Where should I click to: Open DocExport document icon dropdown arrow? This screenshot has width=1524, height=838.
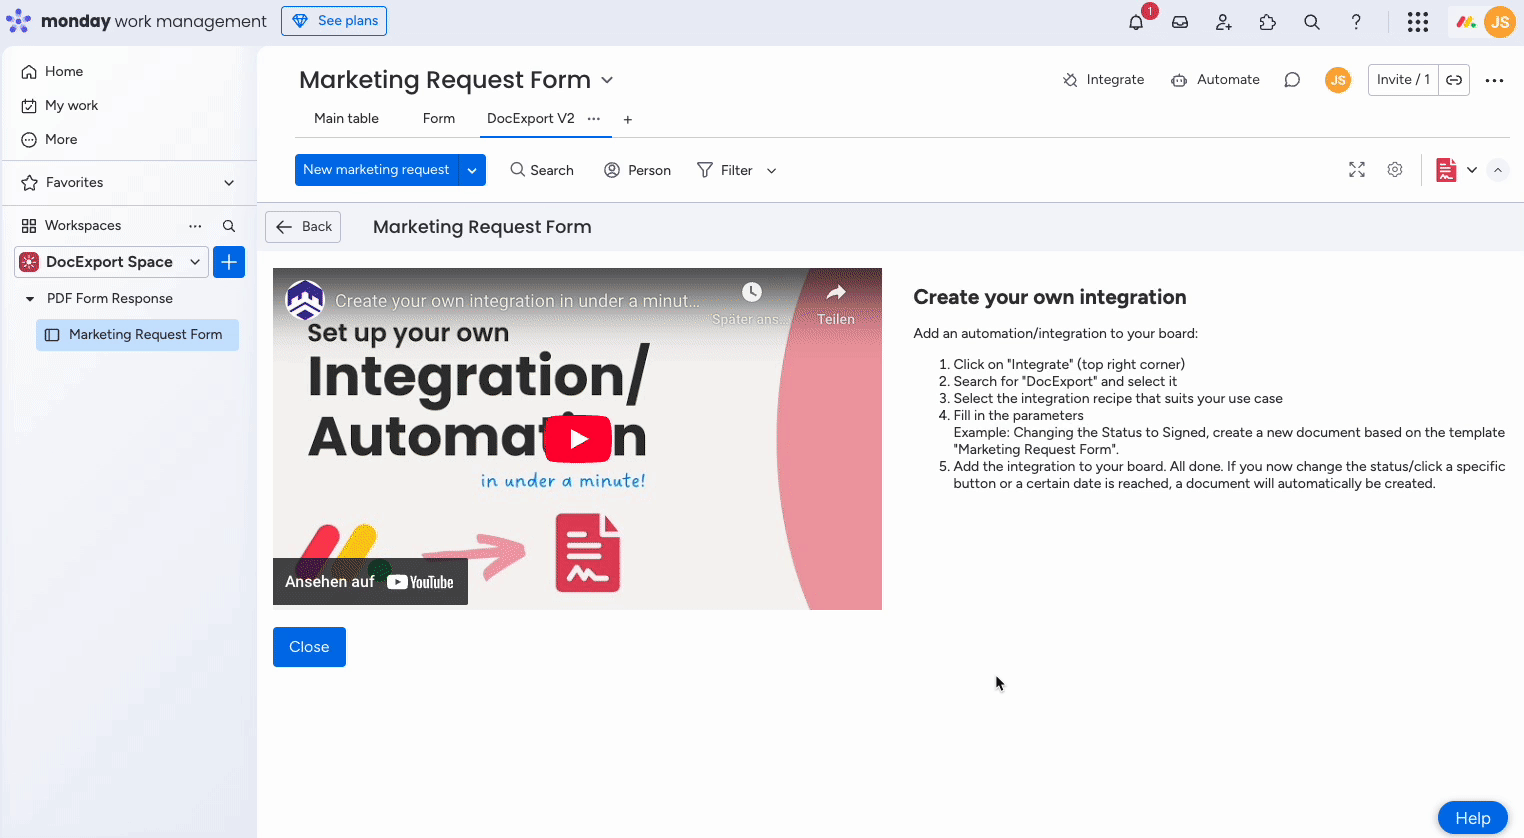pyautogui.click(x=1472, y=170)
